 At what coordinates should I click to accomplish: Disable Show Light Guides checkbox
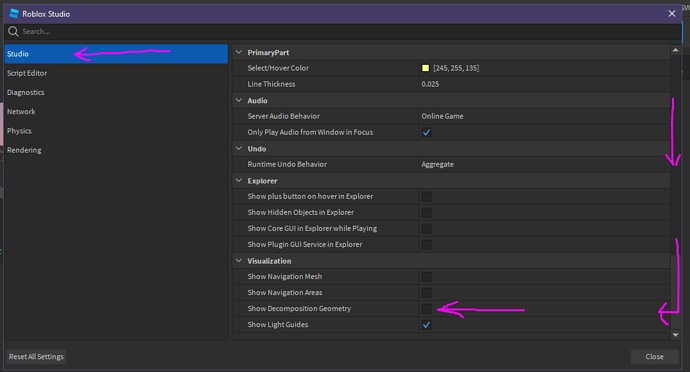pos(426,325)
